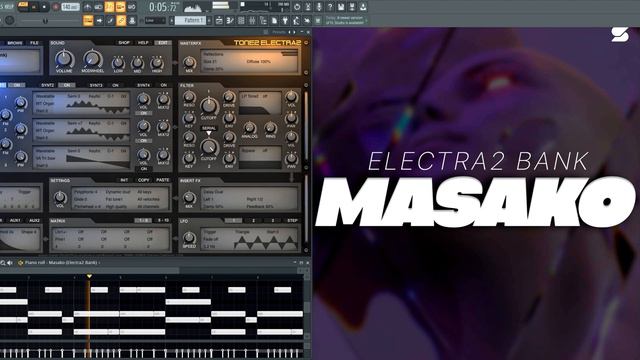Image resolution: width=640 pixels, height=360 pixels.
Task: Adjust the MODWHEEL knob
Action: [x=93, y=60]
